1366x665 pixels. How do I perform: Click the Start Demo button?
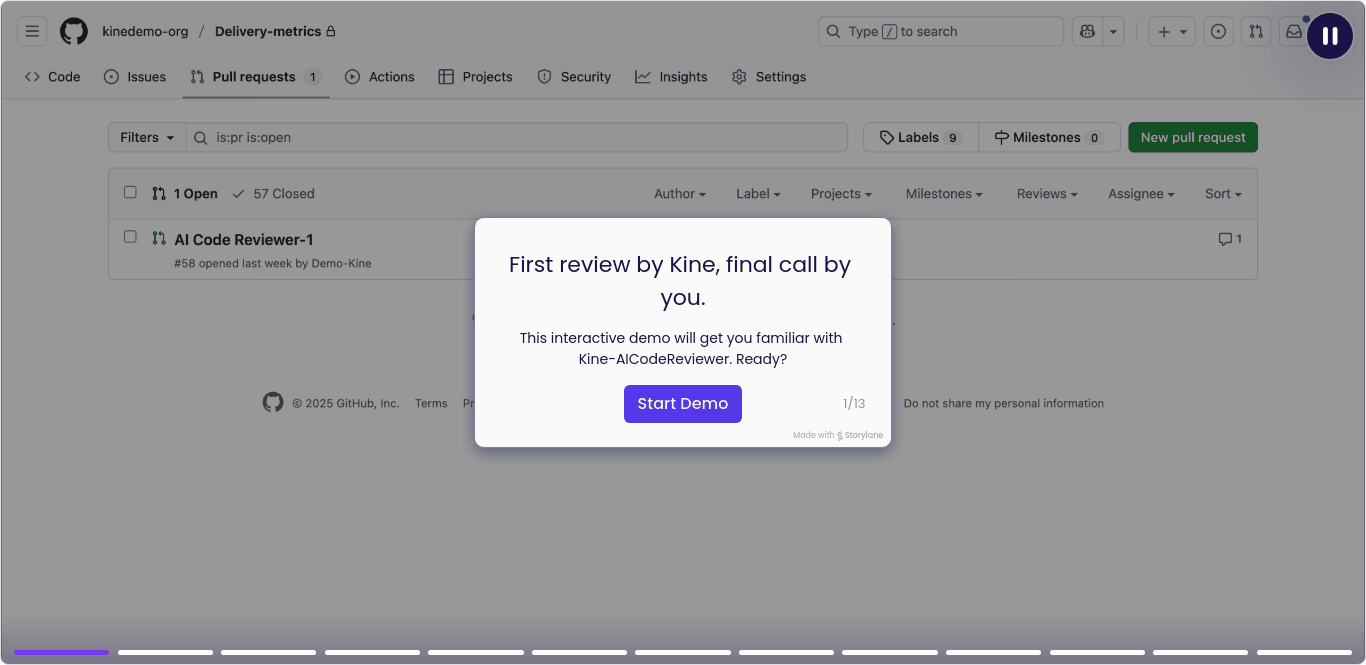click(683, 403)
